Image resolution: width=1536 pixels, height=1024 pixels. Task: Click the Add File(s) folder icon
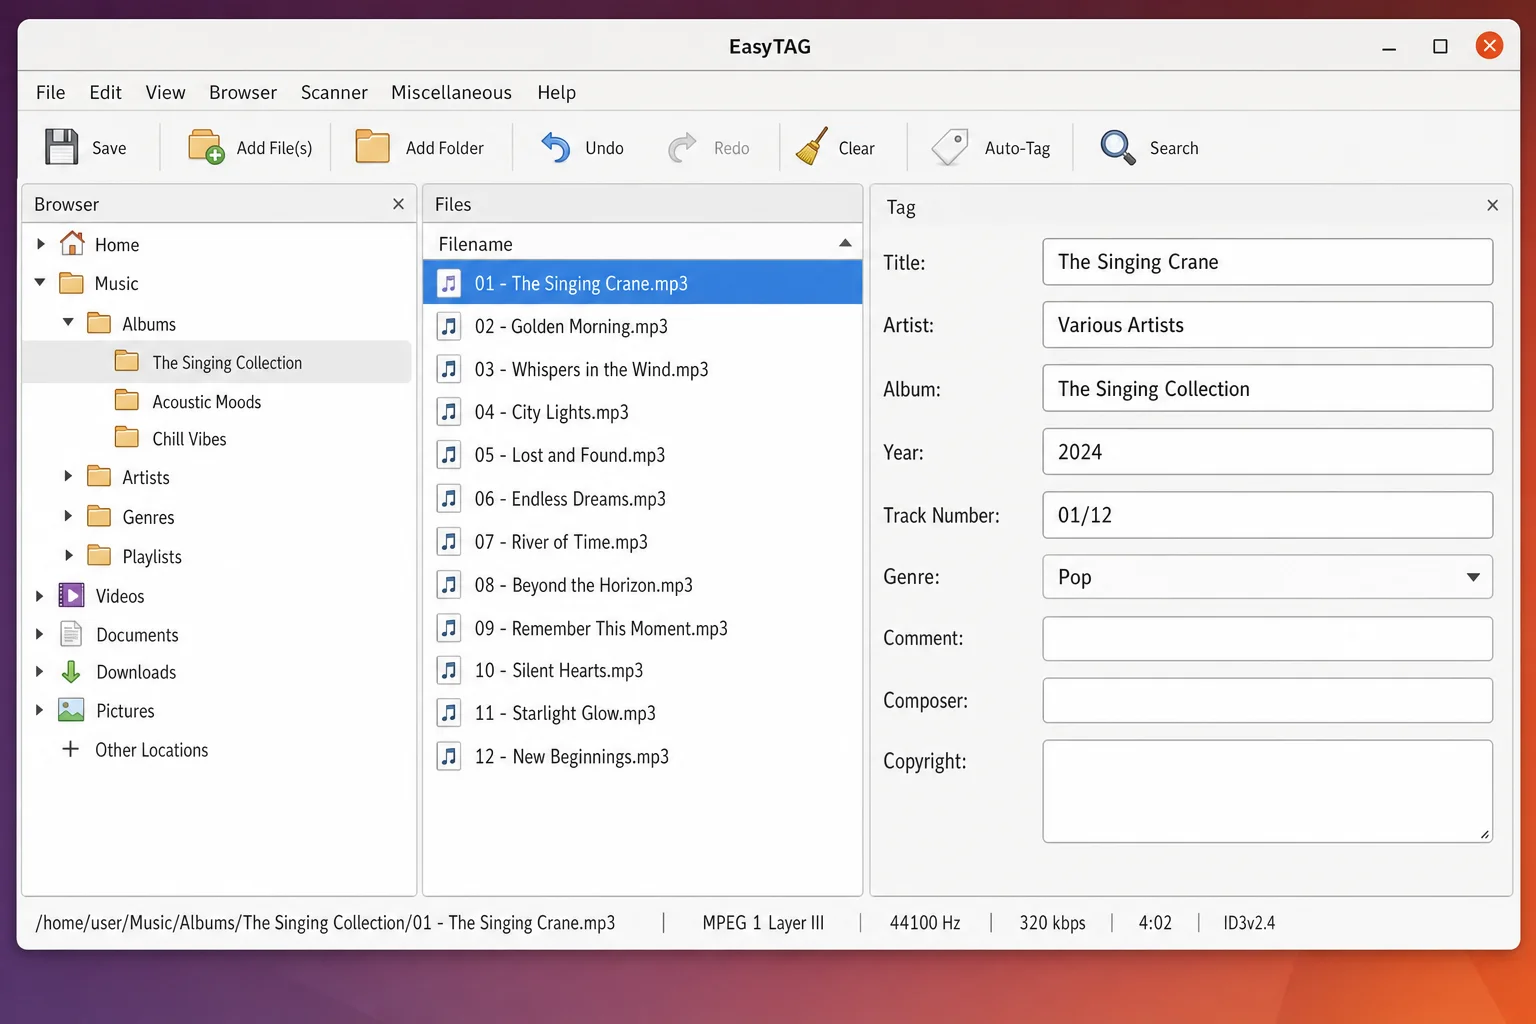[206, 147]
